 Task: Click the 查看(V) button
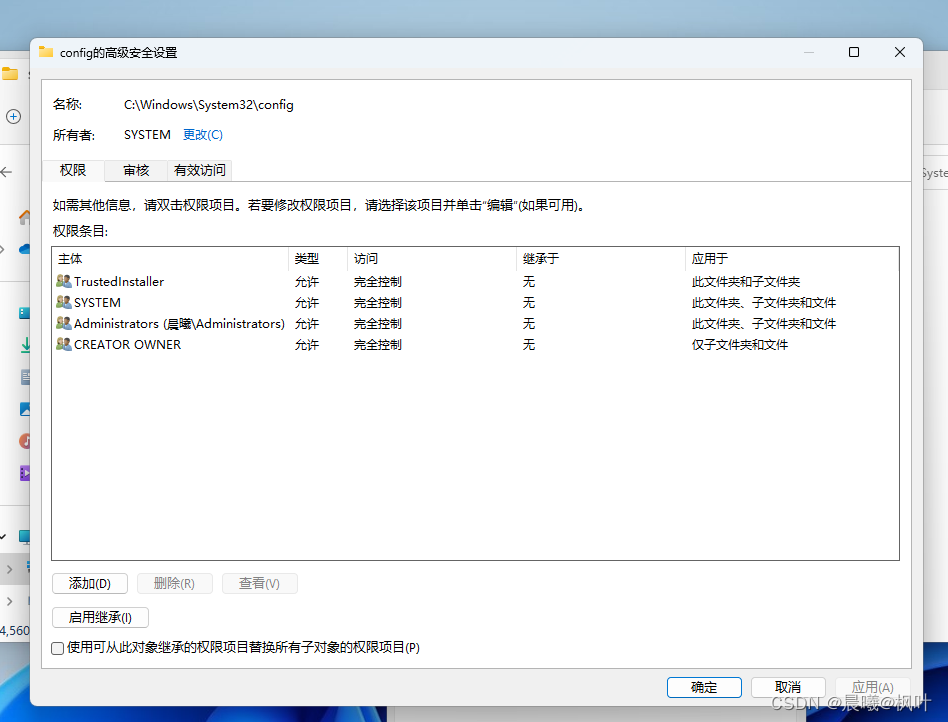(259, 584)
